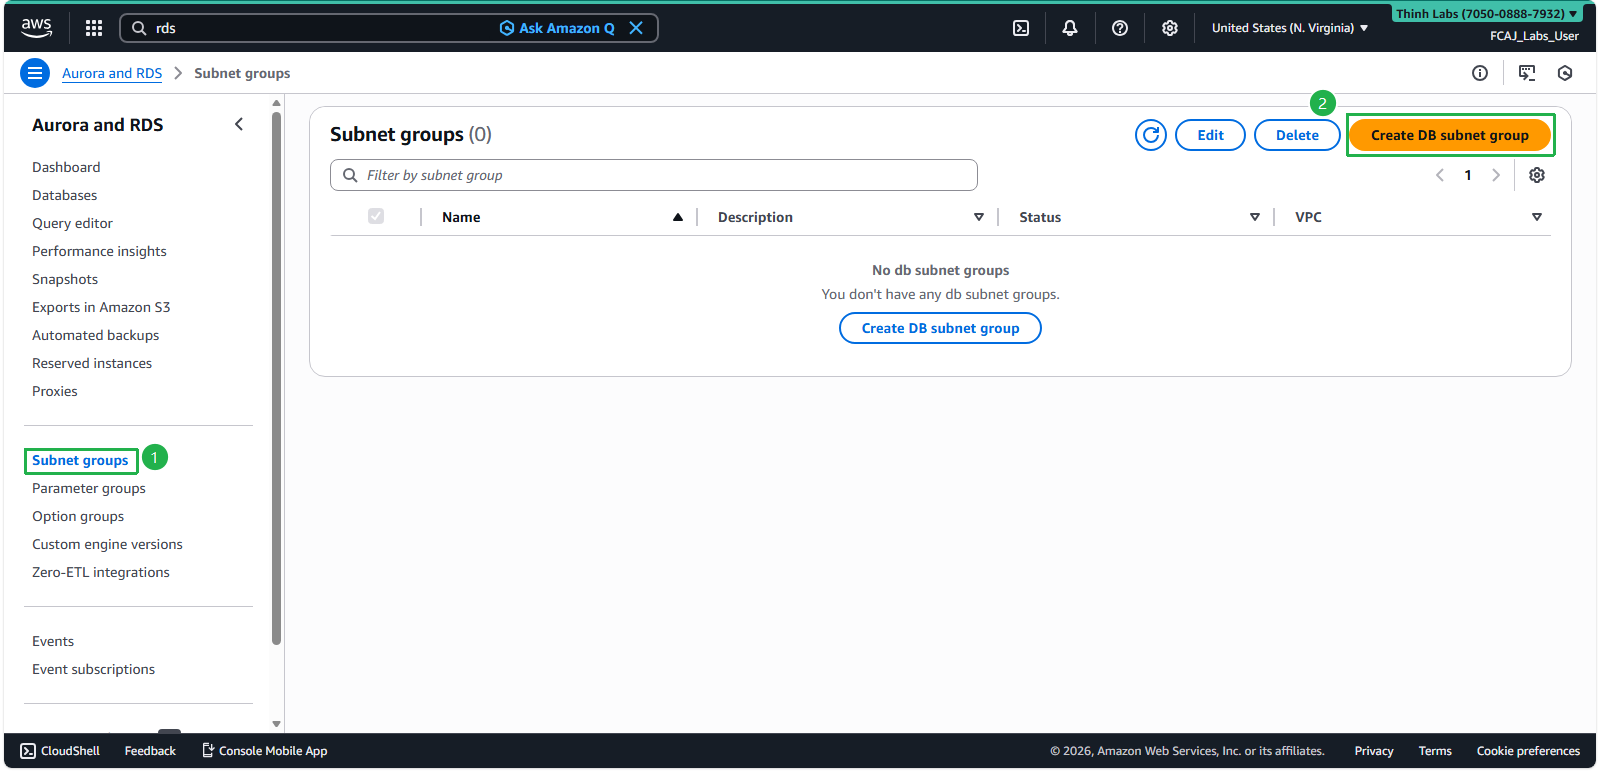The width and height of the screenshot is (1600, 772).
Task: Open Events in the sidebar
Action: click(x=53, y=641)
